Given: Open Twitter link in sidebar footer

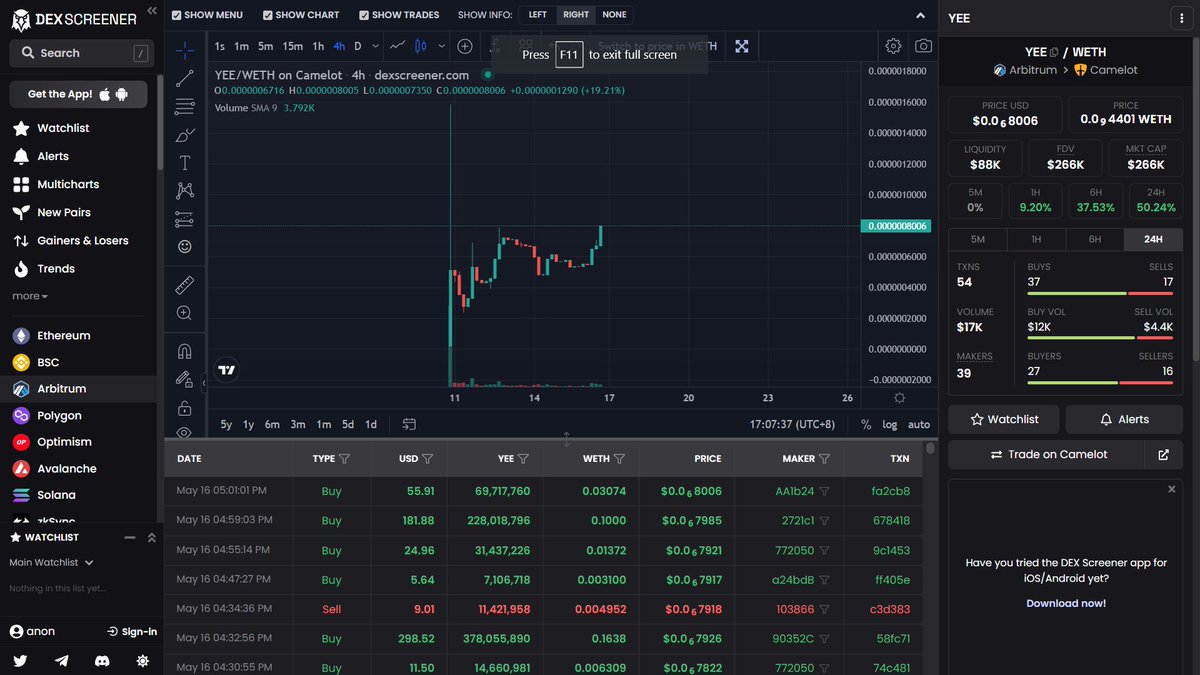Looking at the screenshot, I should tap(20, 661).
